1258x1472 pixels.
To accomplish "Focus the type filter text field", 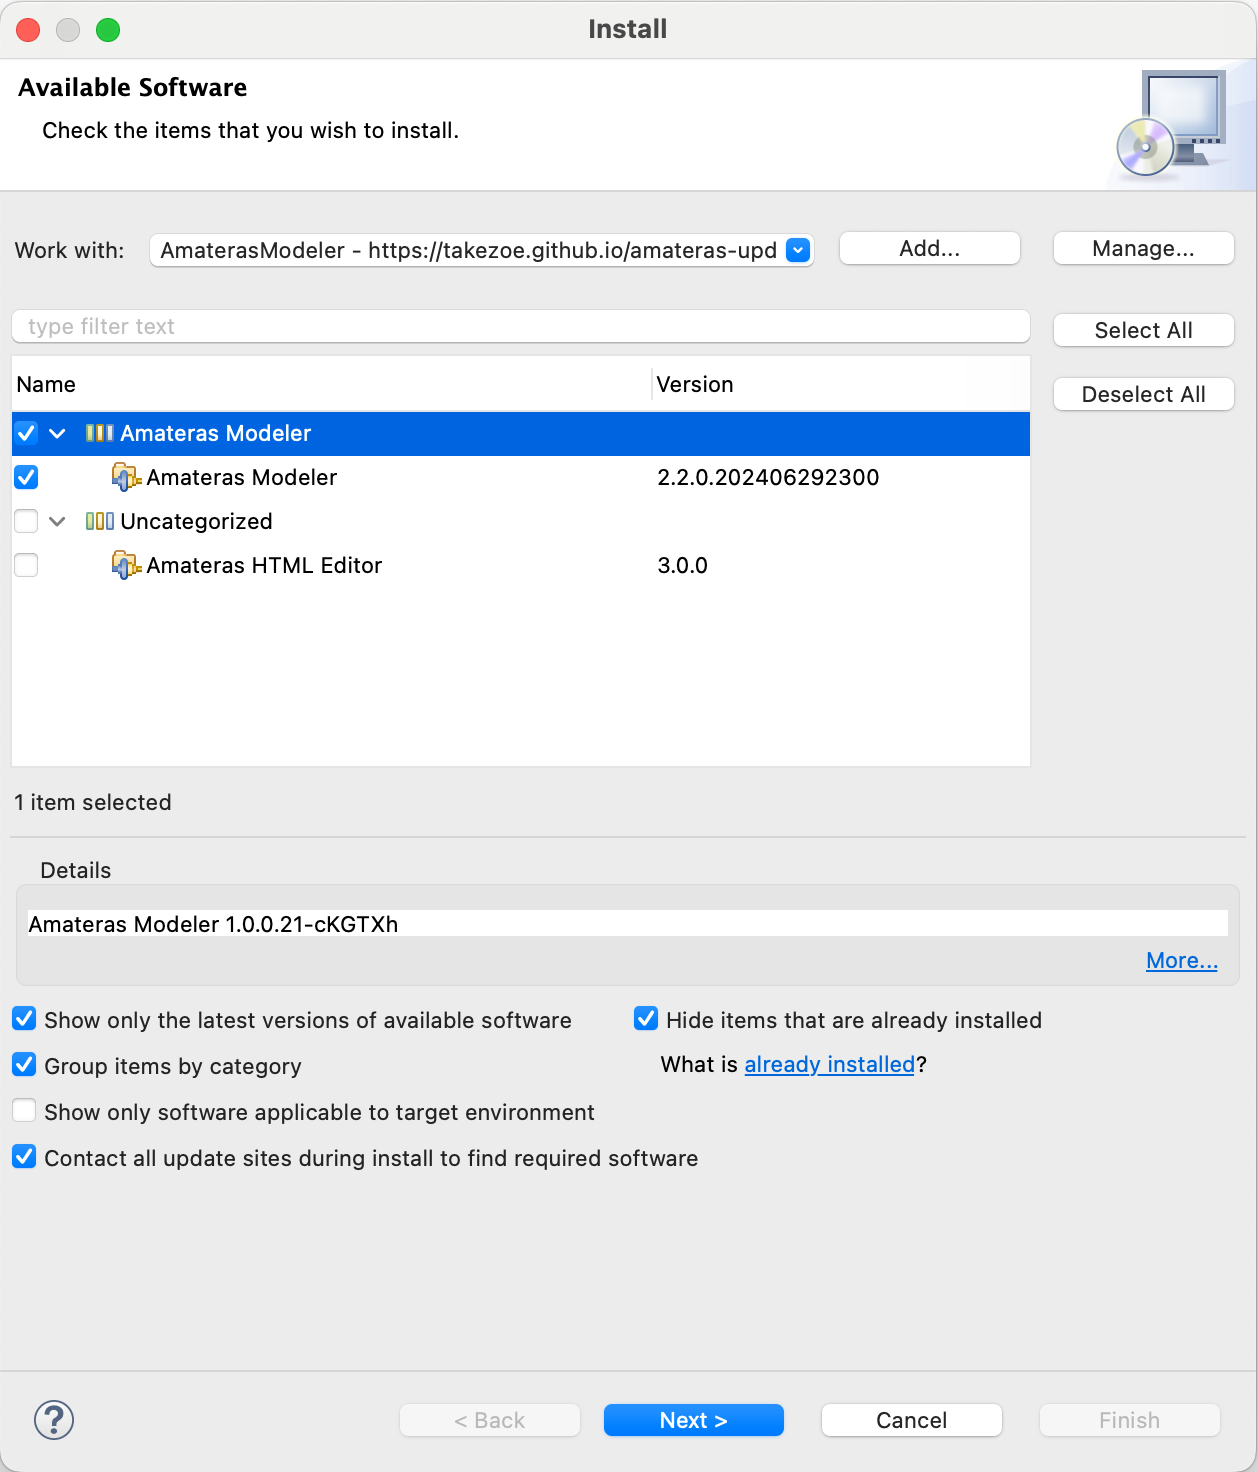I will pyautogui.click(x=520, y=327).
